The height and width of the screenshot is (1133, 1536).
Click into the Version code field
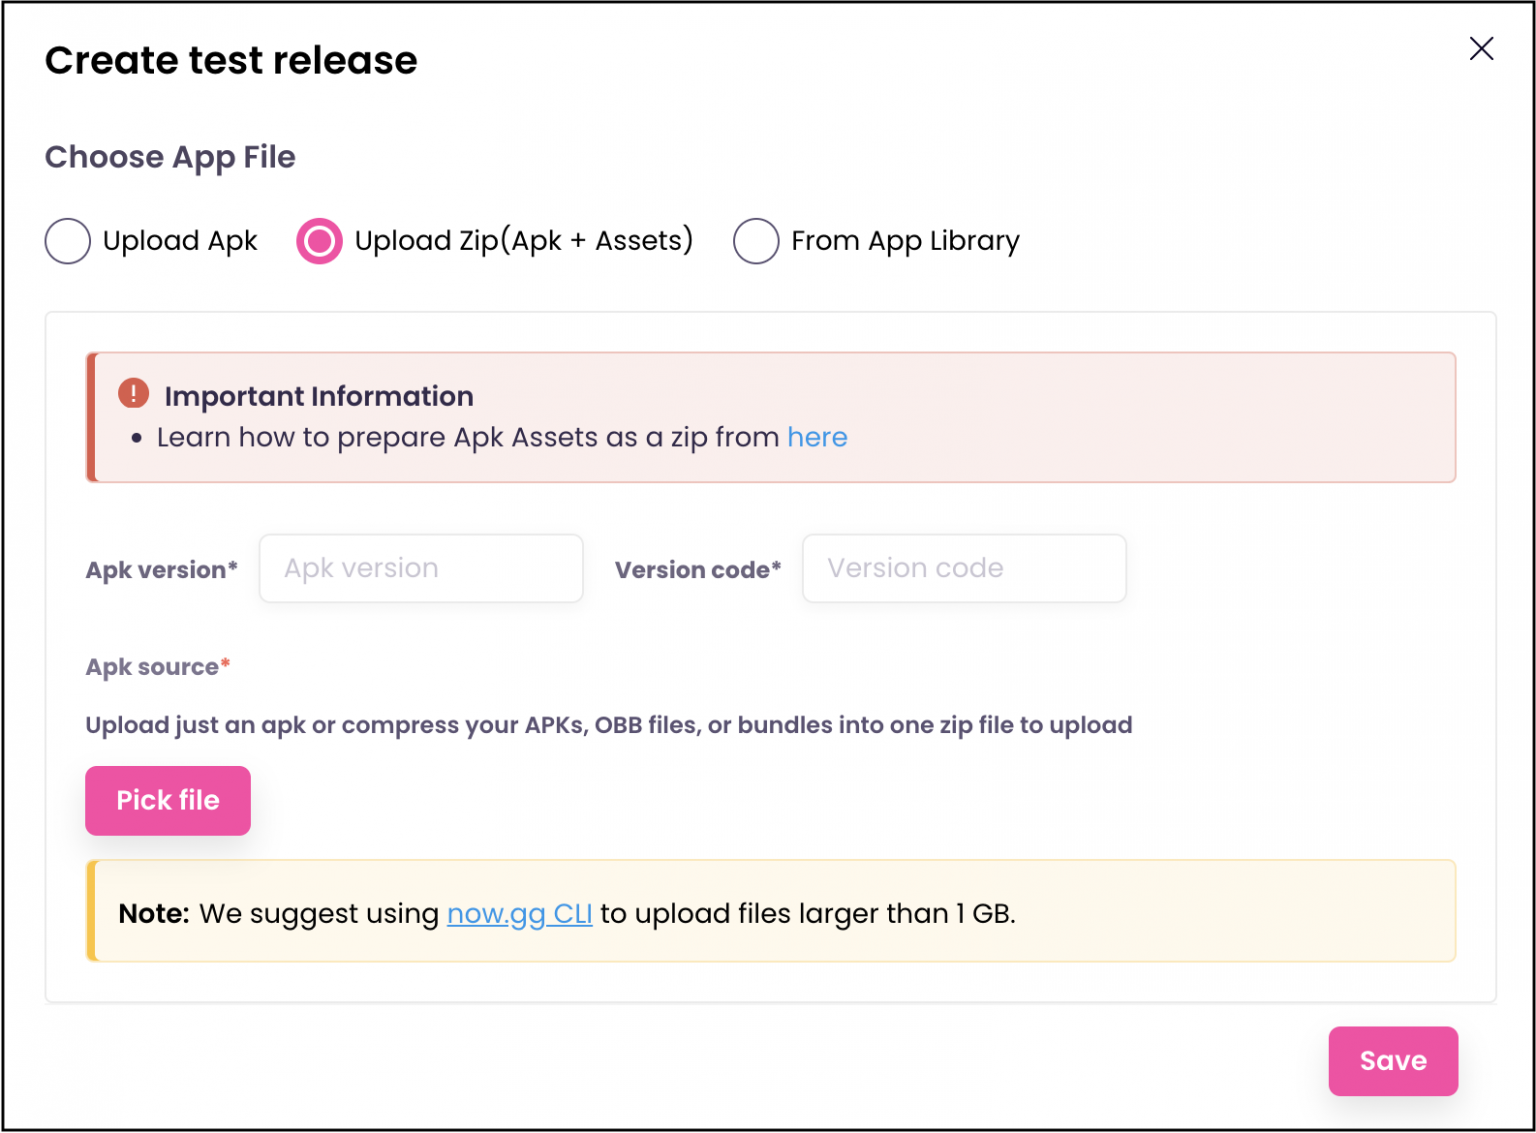[964, 568]
